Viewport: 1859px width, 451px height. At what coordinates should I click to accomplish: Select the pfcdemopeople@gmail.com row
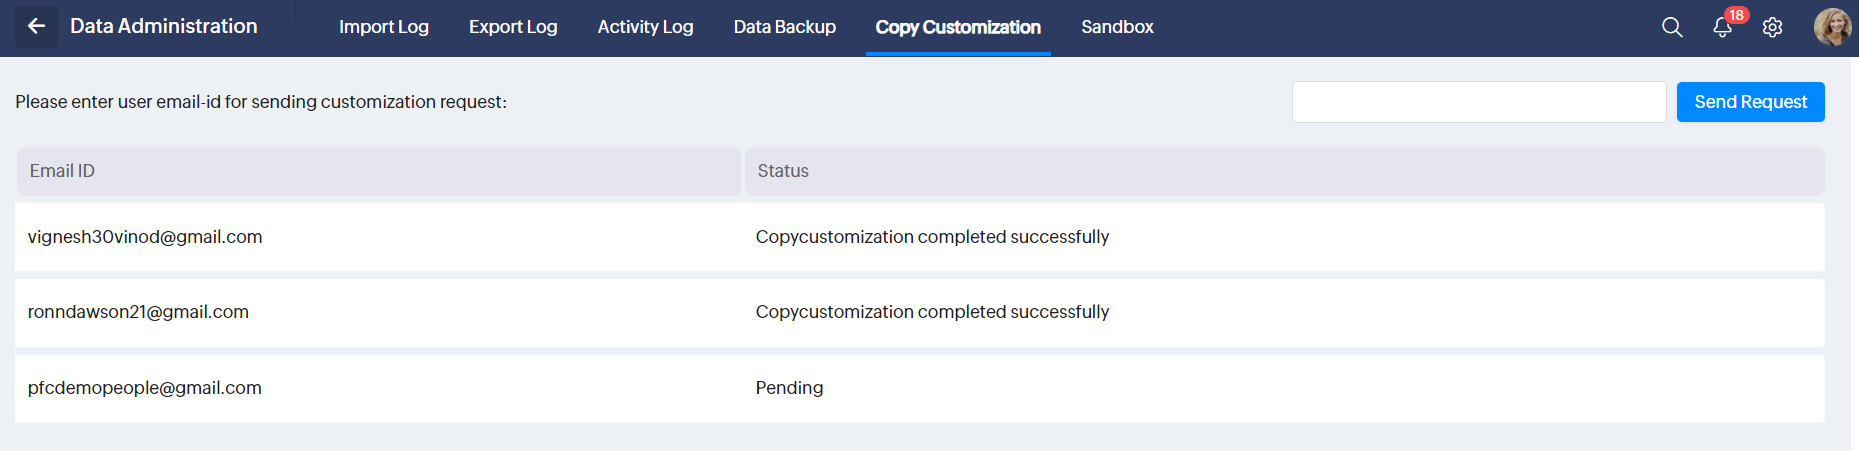pyautogui.click(x=145, y=388)
